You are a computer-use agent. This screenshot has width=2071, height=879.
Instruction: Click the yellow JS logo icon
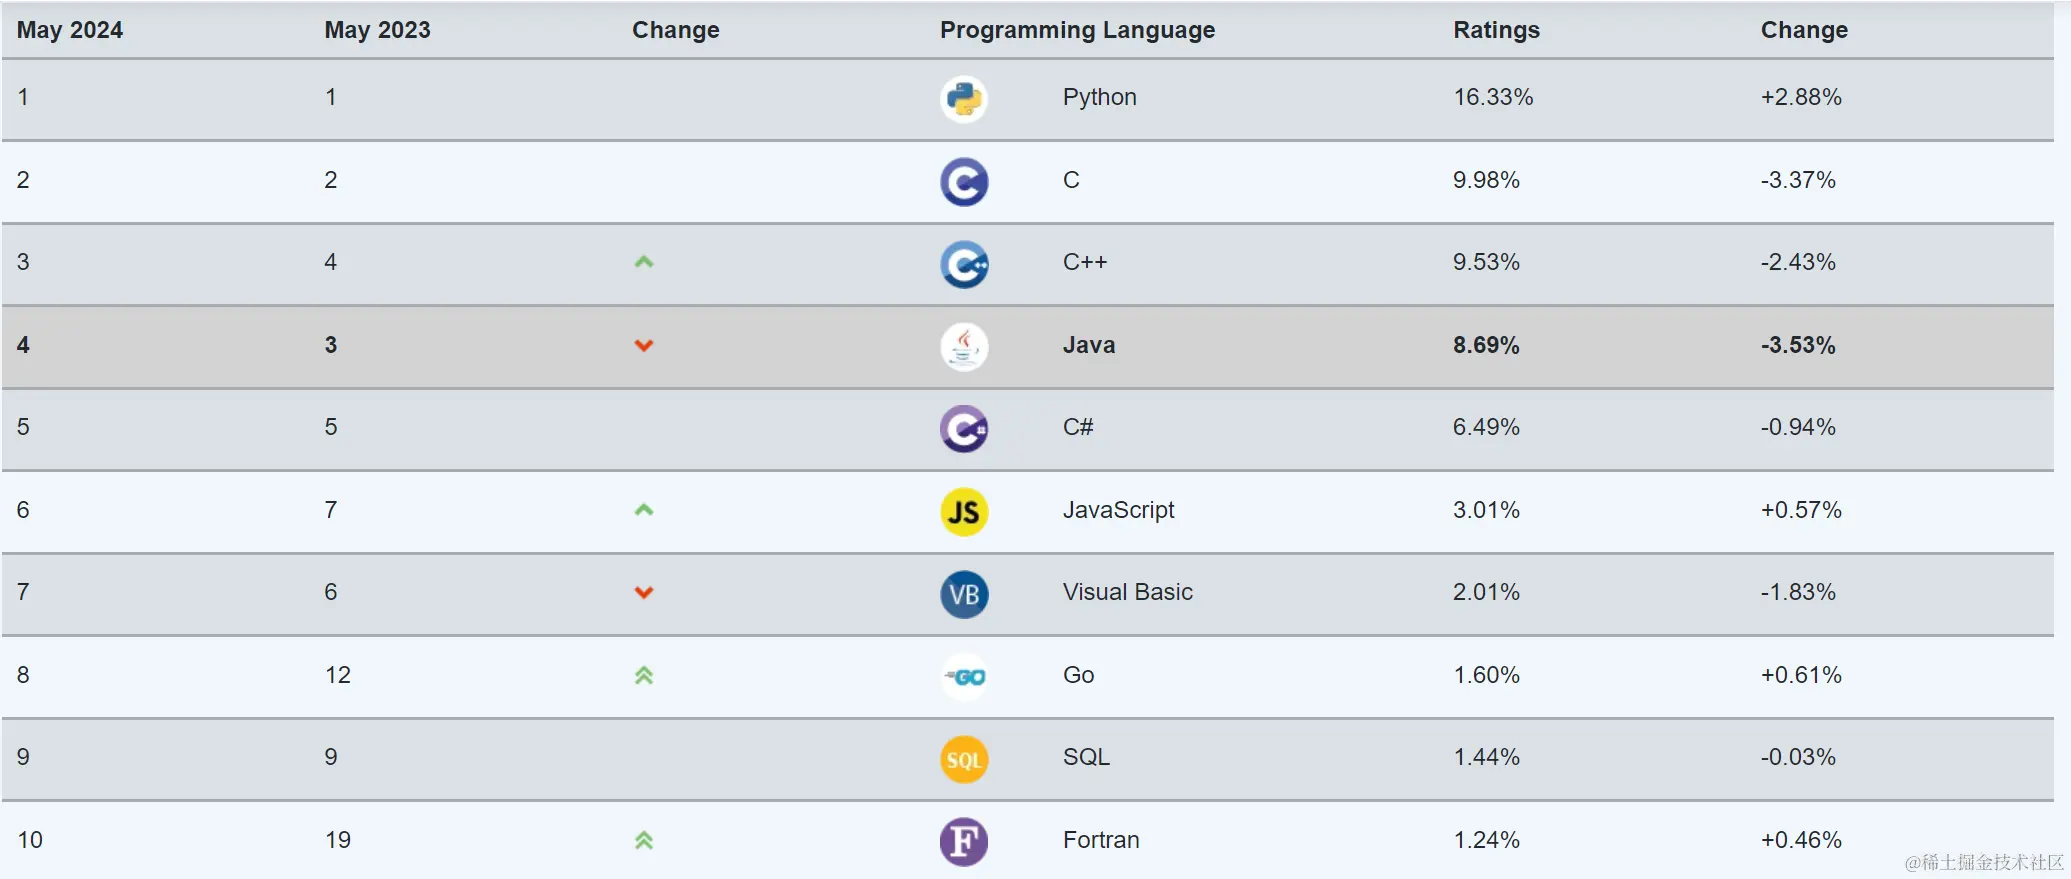coord(964,512)
